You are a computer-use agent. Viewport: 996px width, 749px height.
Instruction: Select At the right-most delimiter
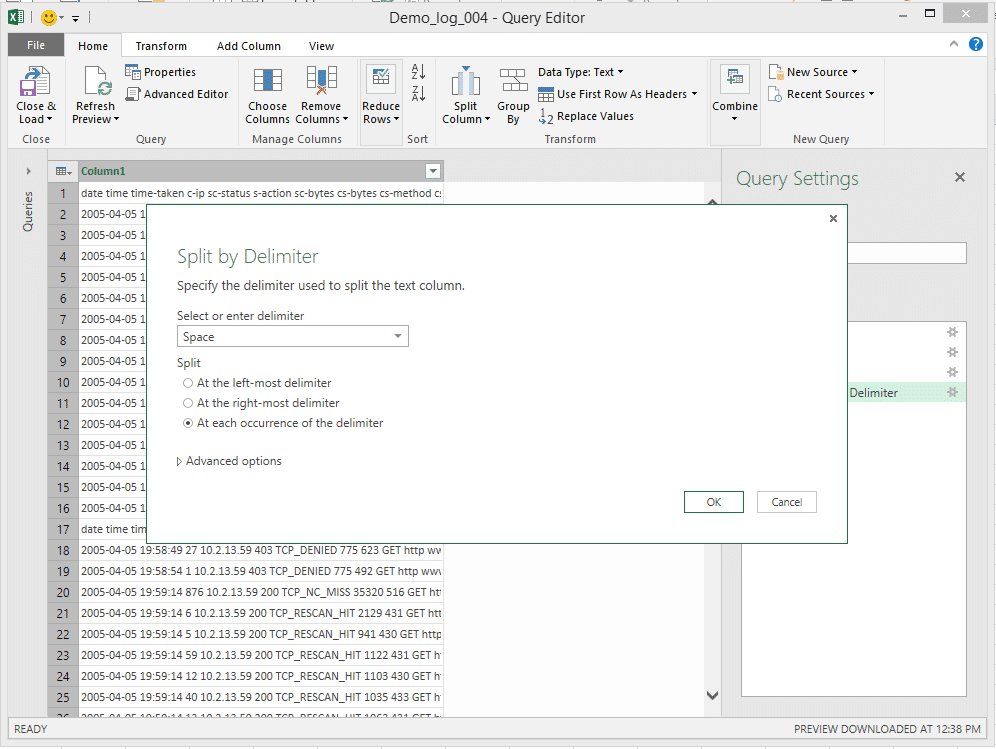tap(187, 403)
